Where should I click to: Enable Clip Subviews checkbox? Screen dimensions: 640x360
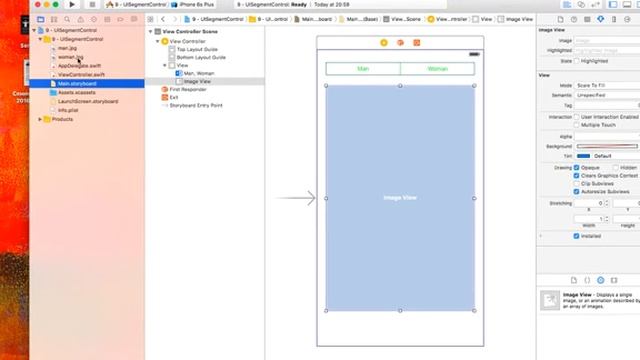(576, 184)
